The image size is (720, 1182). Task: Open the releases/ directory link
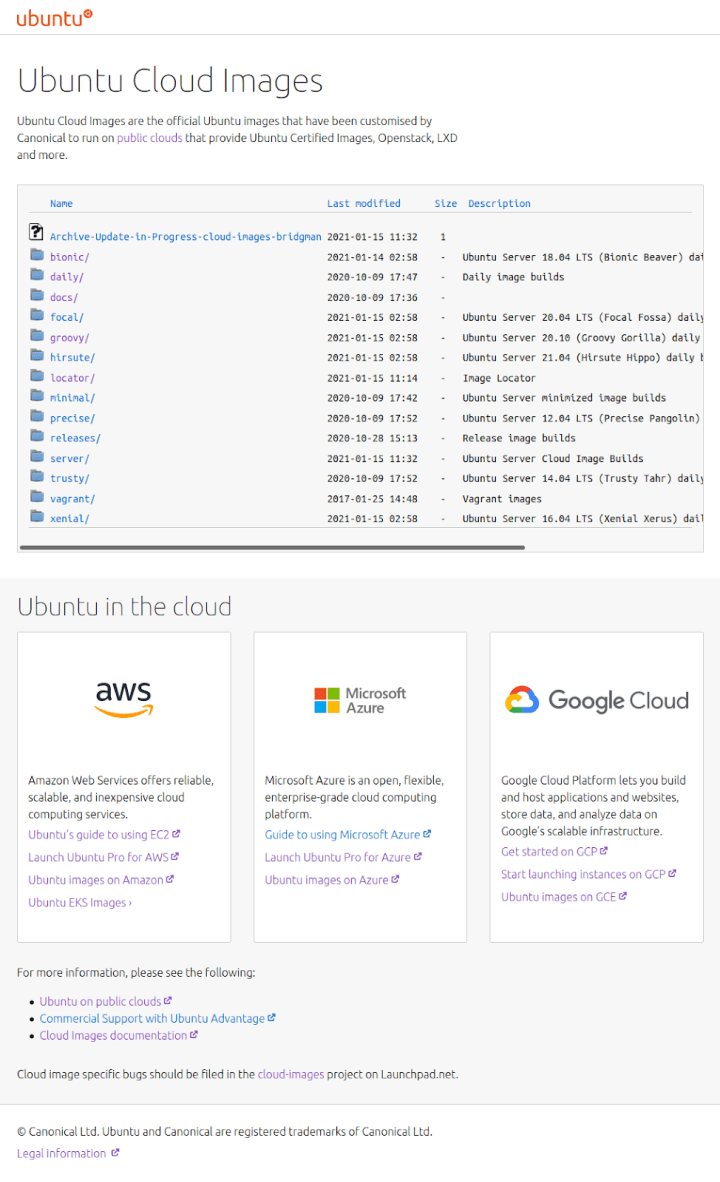75,439
